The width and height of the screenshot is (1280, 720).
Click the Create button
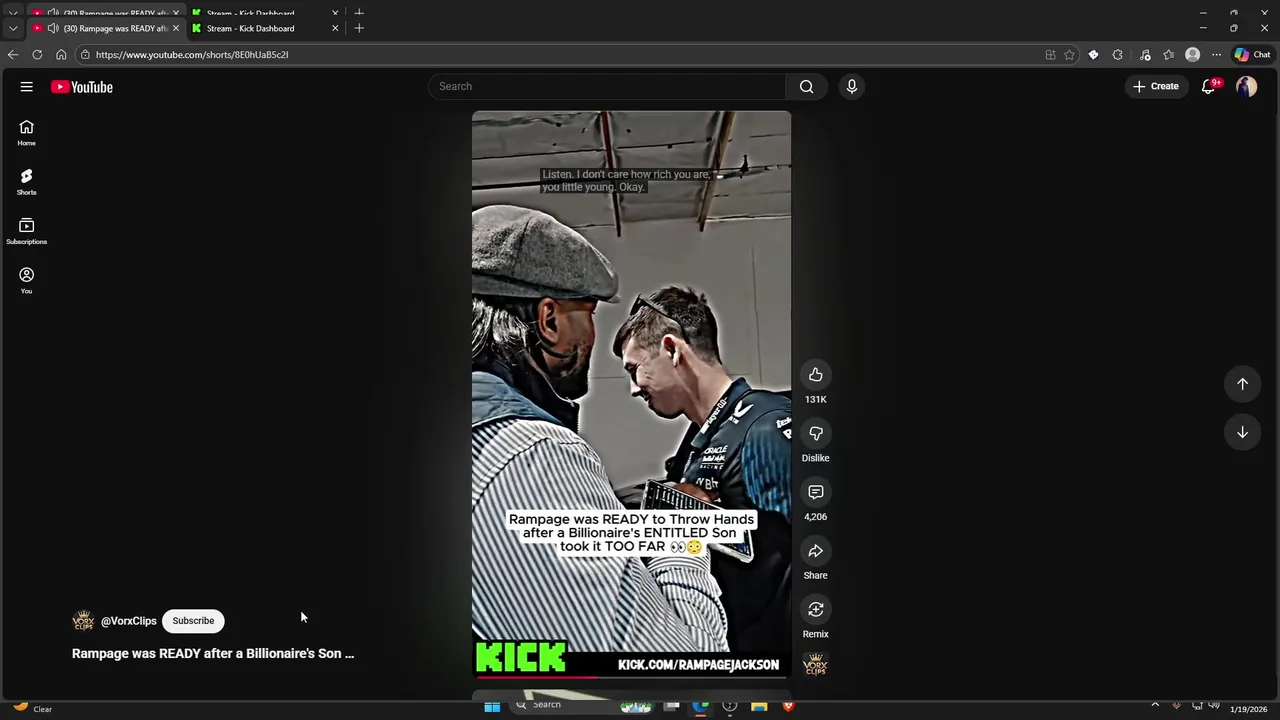coord(1156,87)
